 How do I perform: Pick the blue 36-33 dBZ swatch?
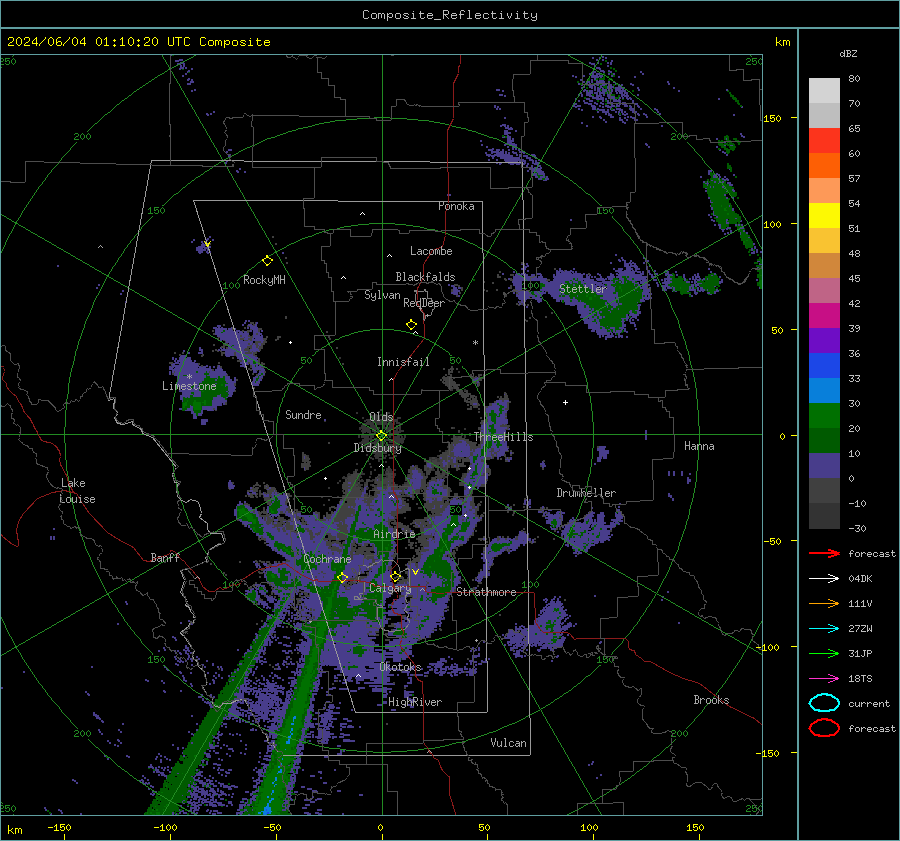(824, 366)
